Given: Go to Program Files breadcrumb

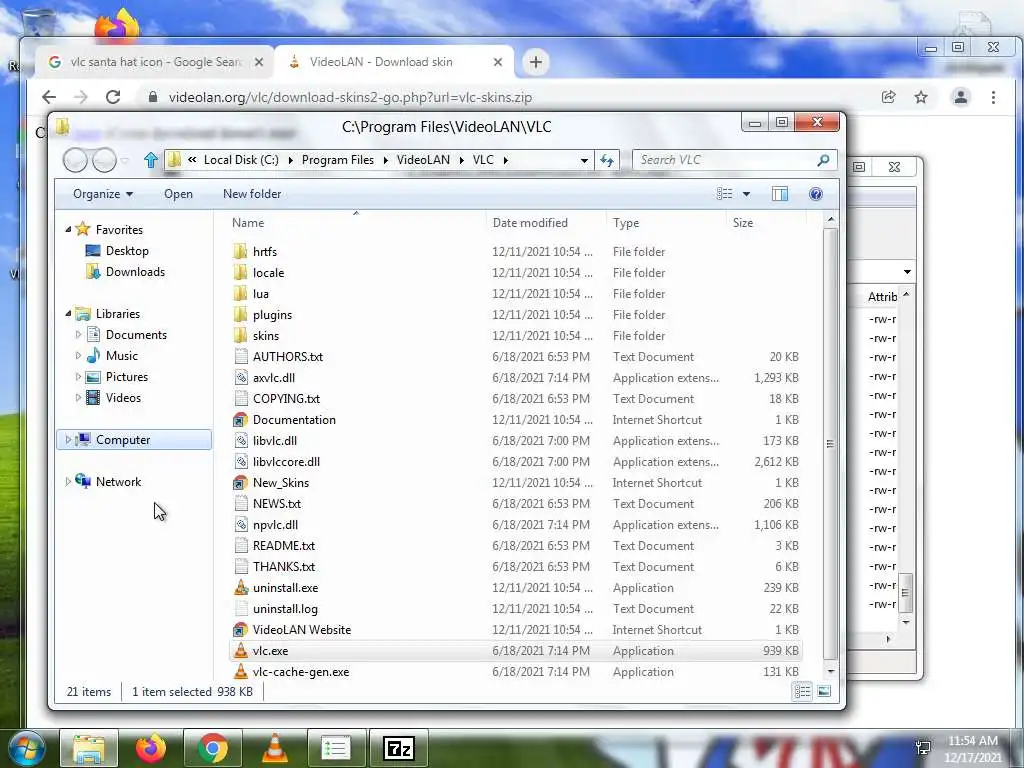Looking at the screenshot, I should tap(338, 160).
